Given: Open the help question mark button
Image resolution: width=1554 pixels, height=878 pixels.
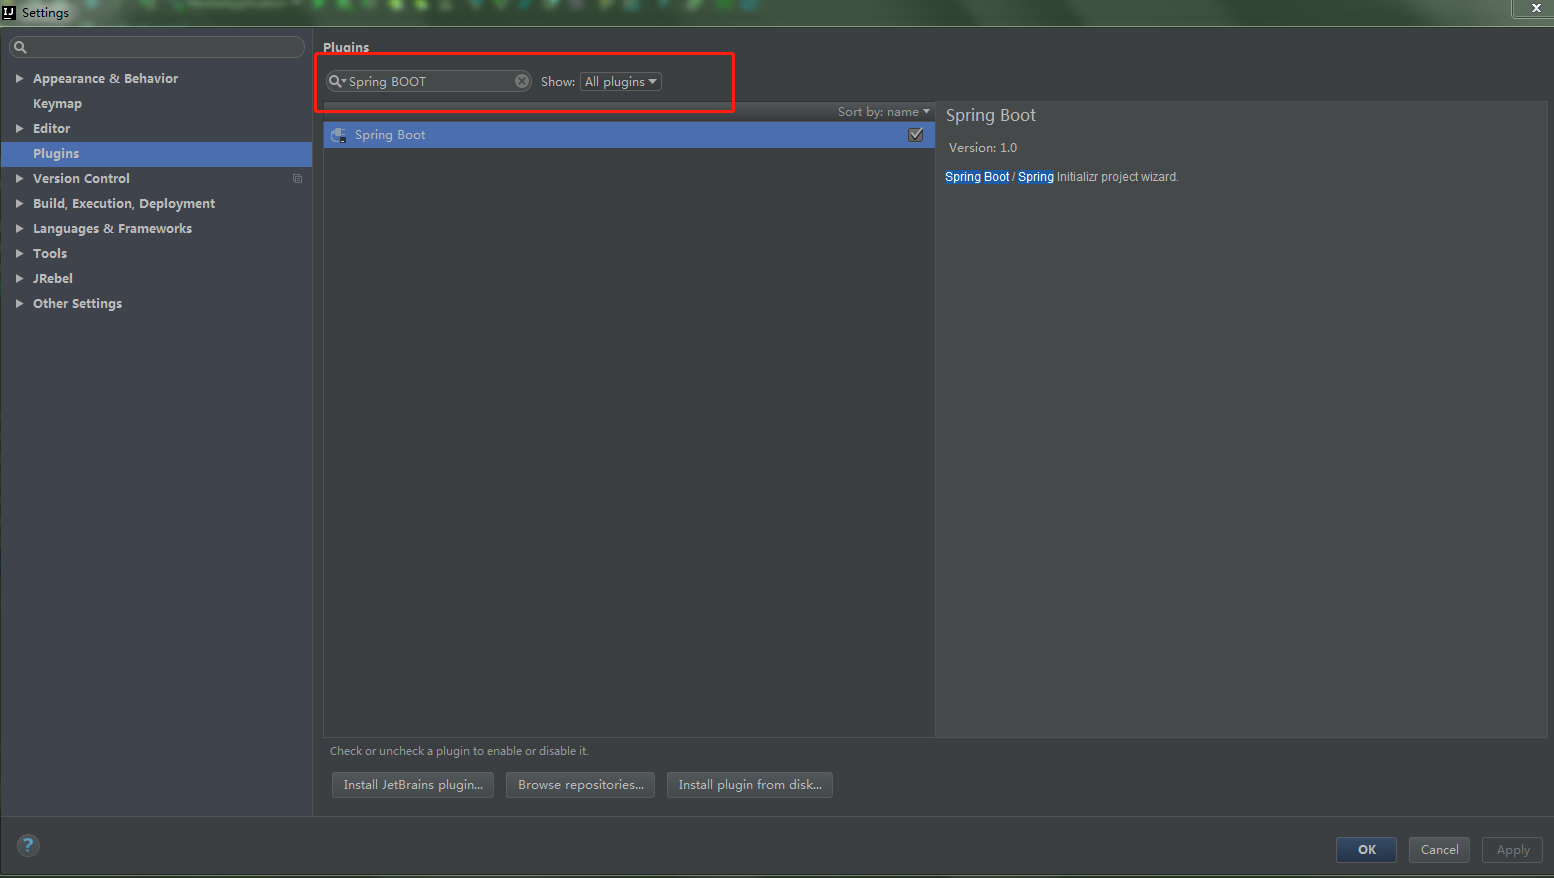Looking at the screenshot, I should point(28,845).
